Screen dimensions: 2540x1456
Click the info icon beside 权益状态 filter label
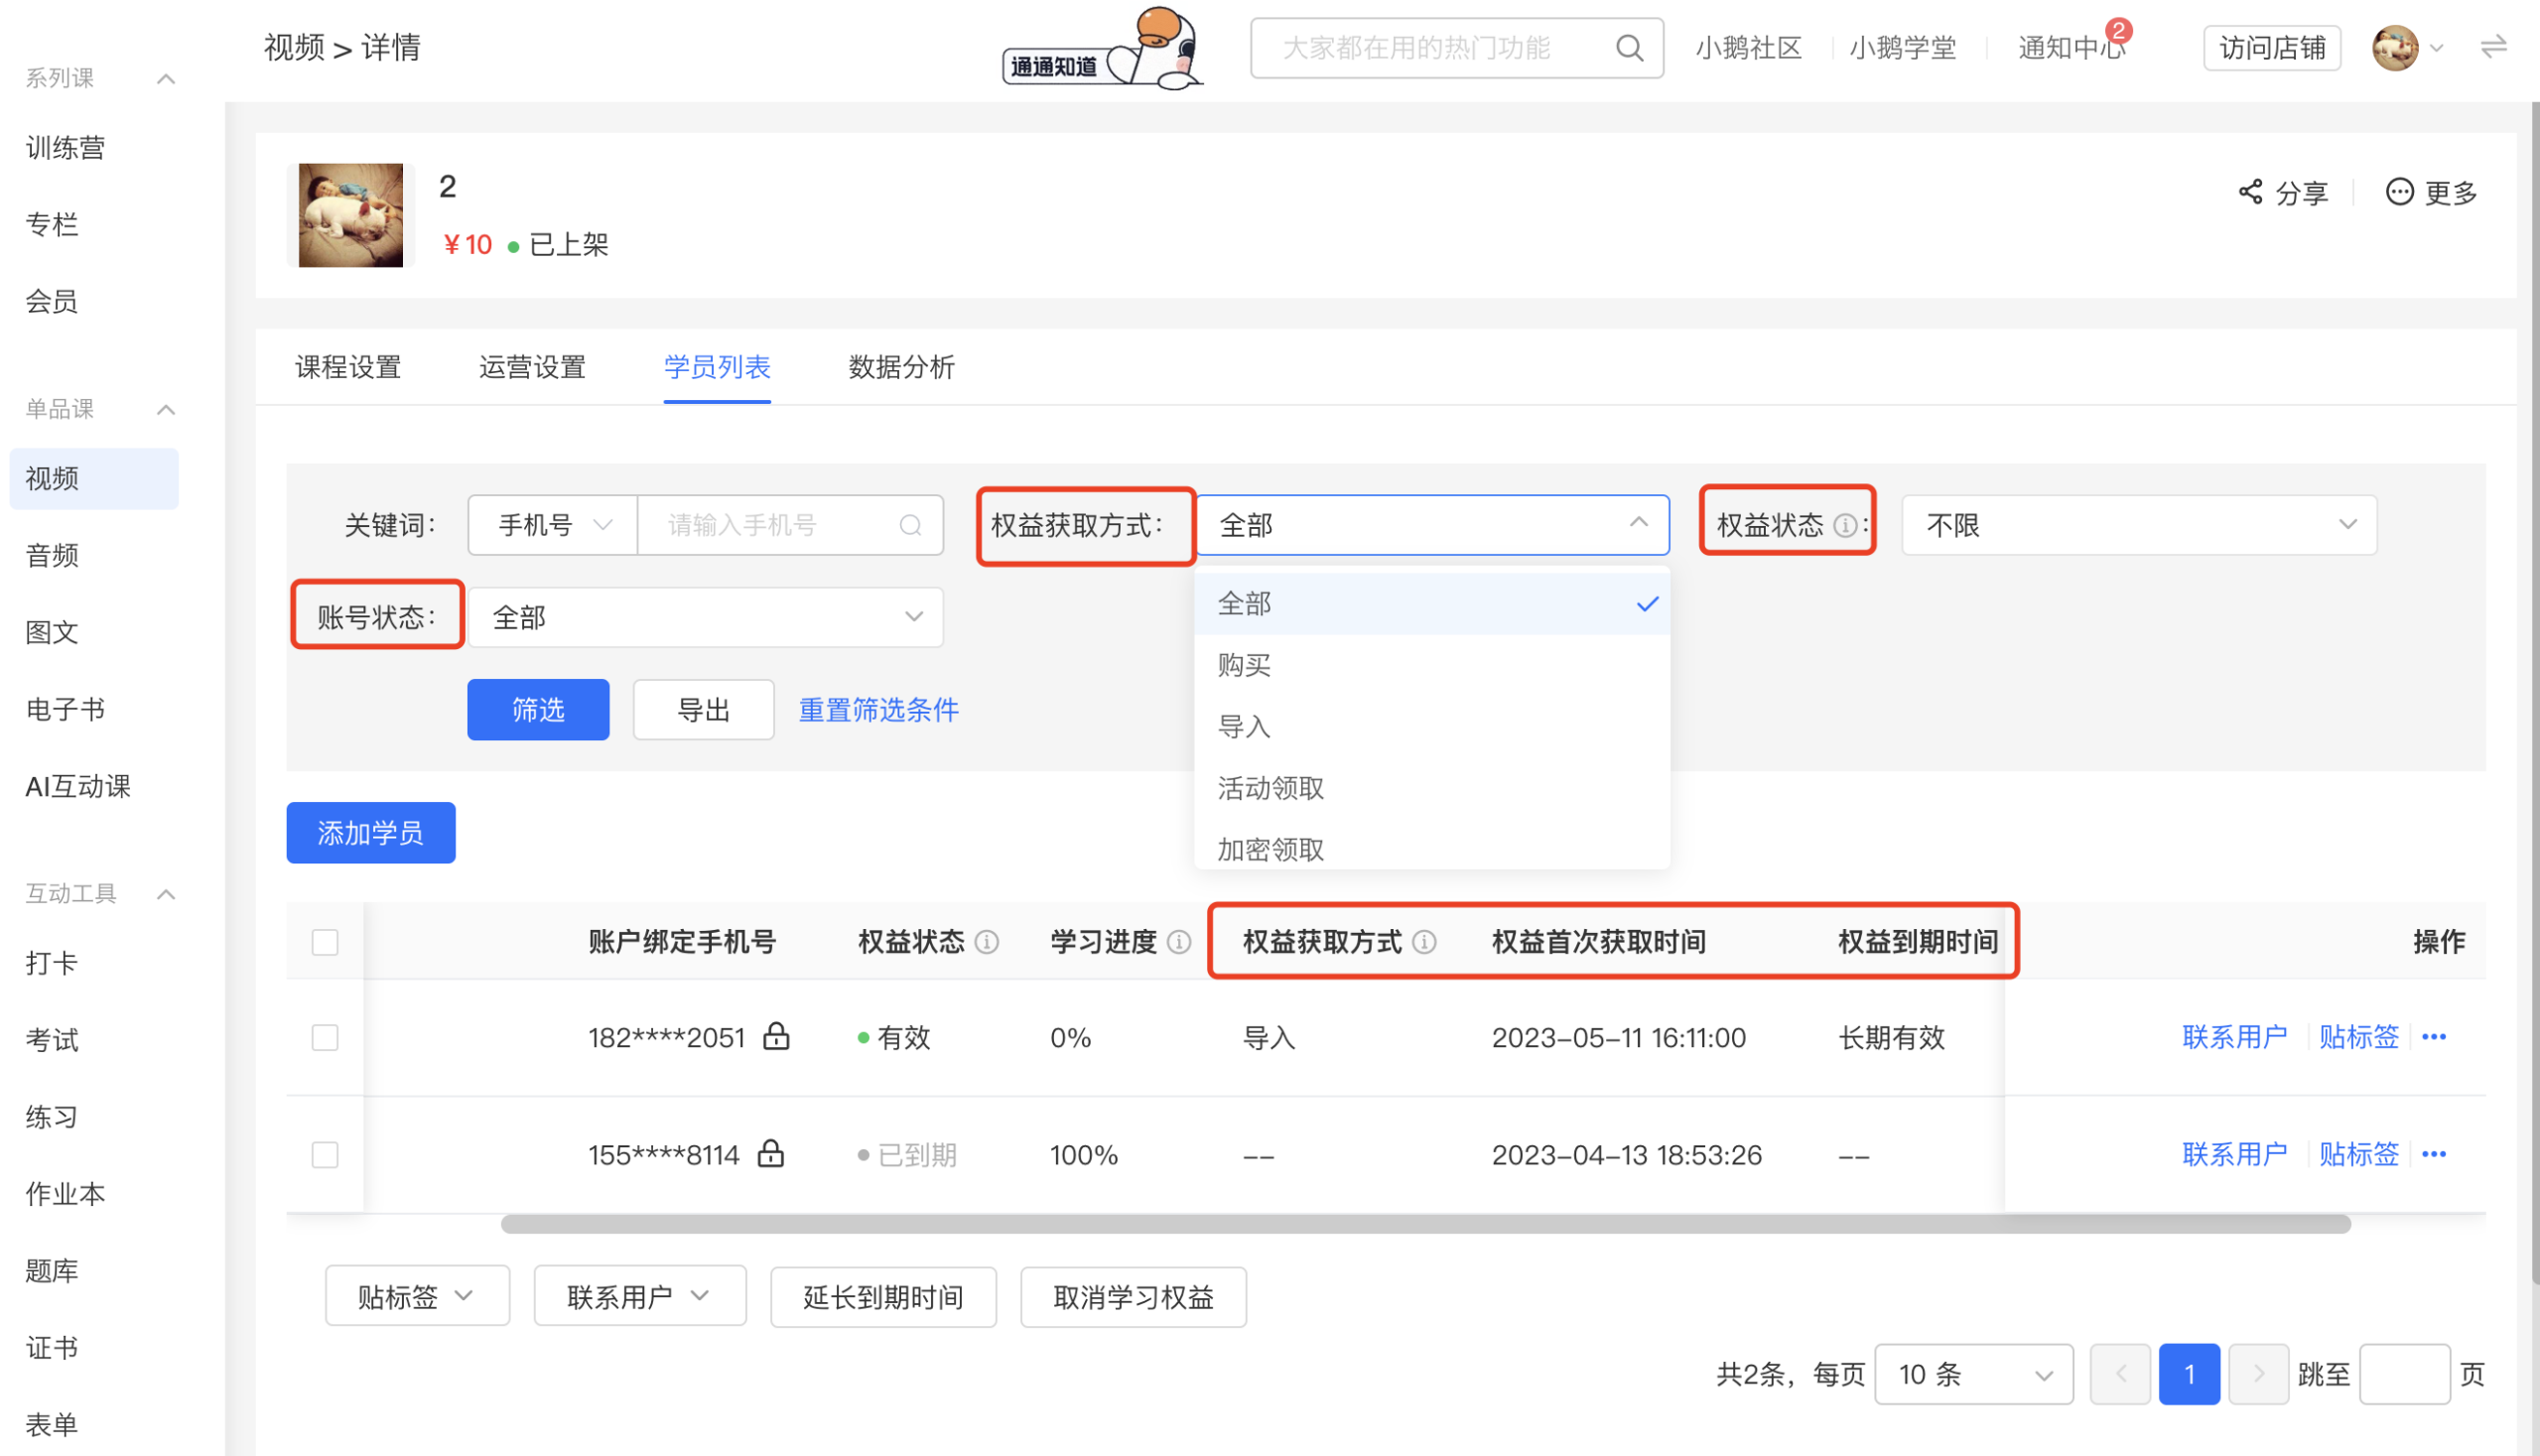coord(1845,525)
